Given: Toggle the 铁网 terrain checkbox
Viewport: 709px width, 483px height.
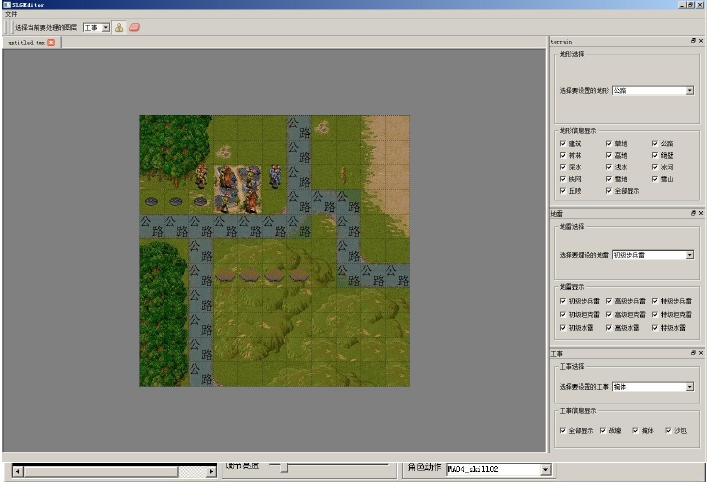Looking at the screenshot, I should coord(563,179).
